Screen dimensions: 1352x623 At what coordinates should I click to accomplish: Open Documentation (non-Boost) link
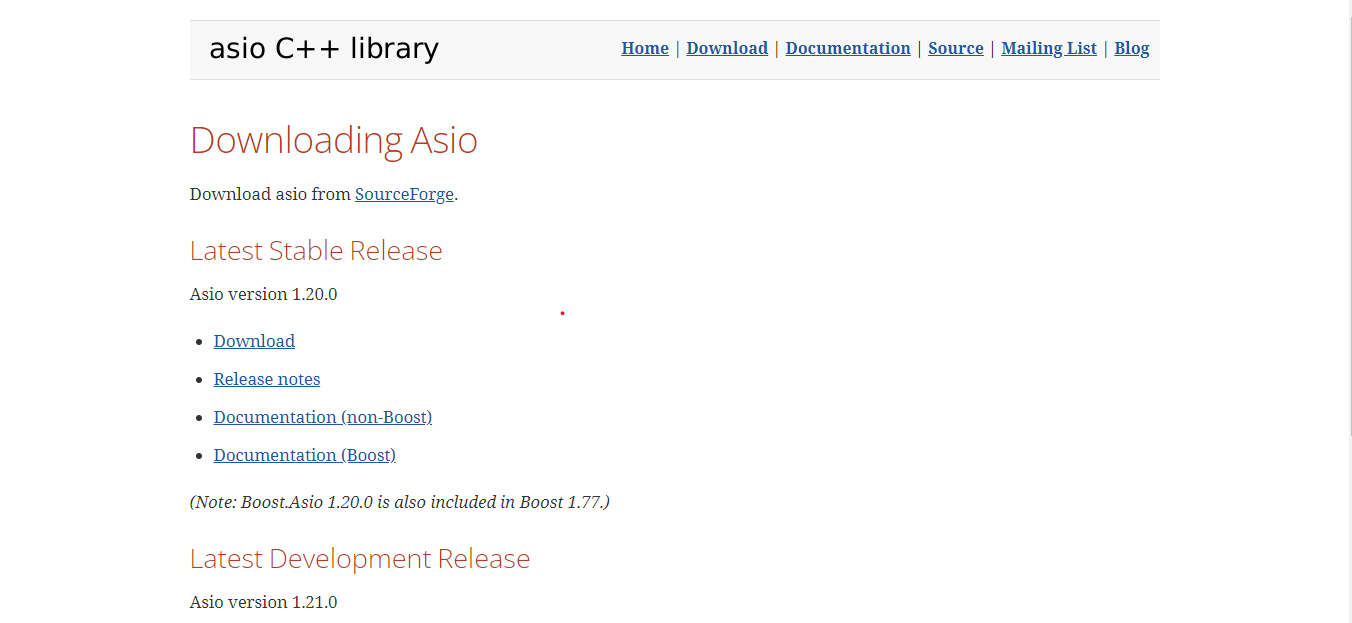coord(322,417)
